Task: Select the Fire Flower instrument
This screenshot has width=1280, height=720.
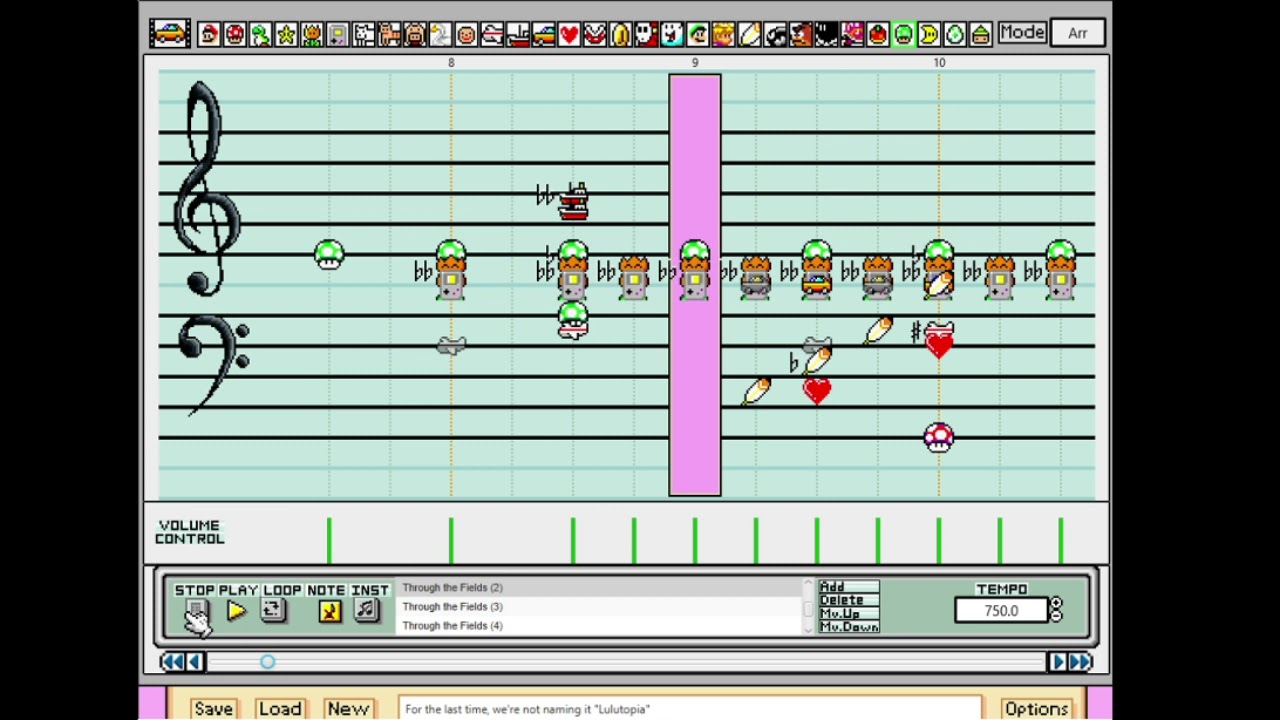Action: 312,34
